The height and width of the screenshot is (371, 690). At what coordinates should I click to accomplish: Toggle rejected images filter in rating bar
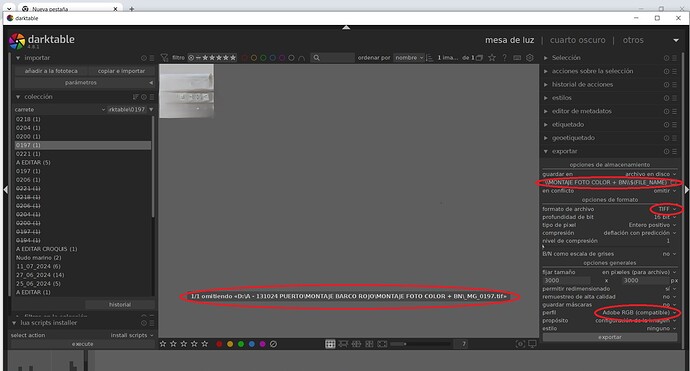click(191, 58)
